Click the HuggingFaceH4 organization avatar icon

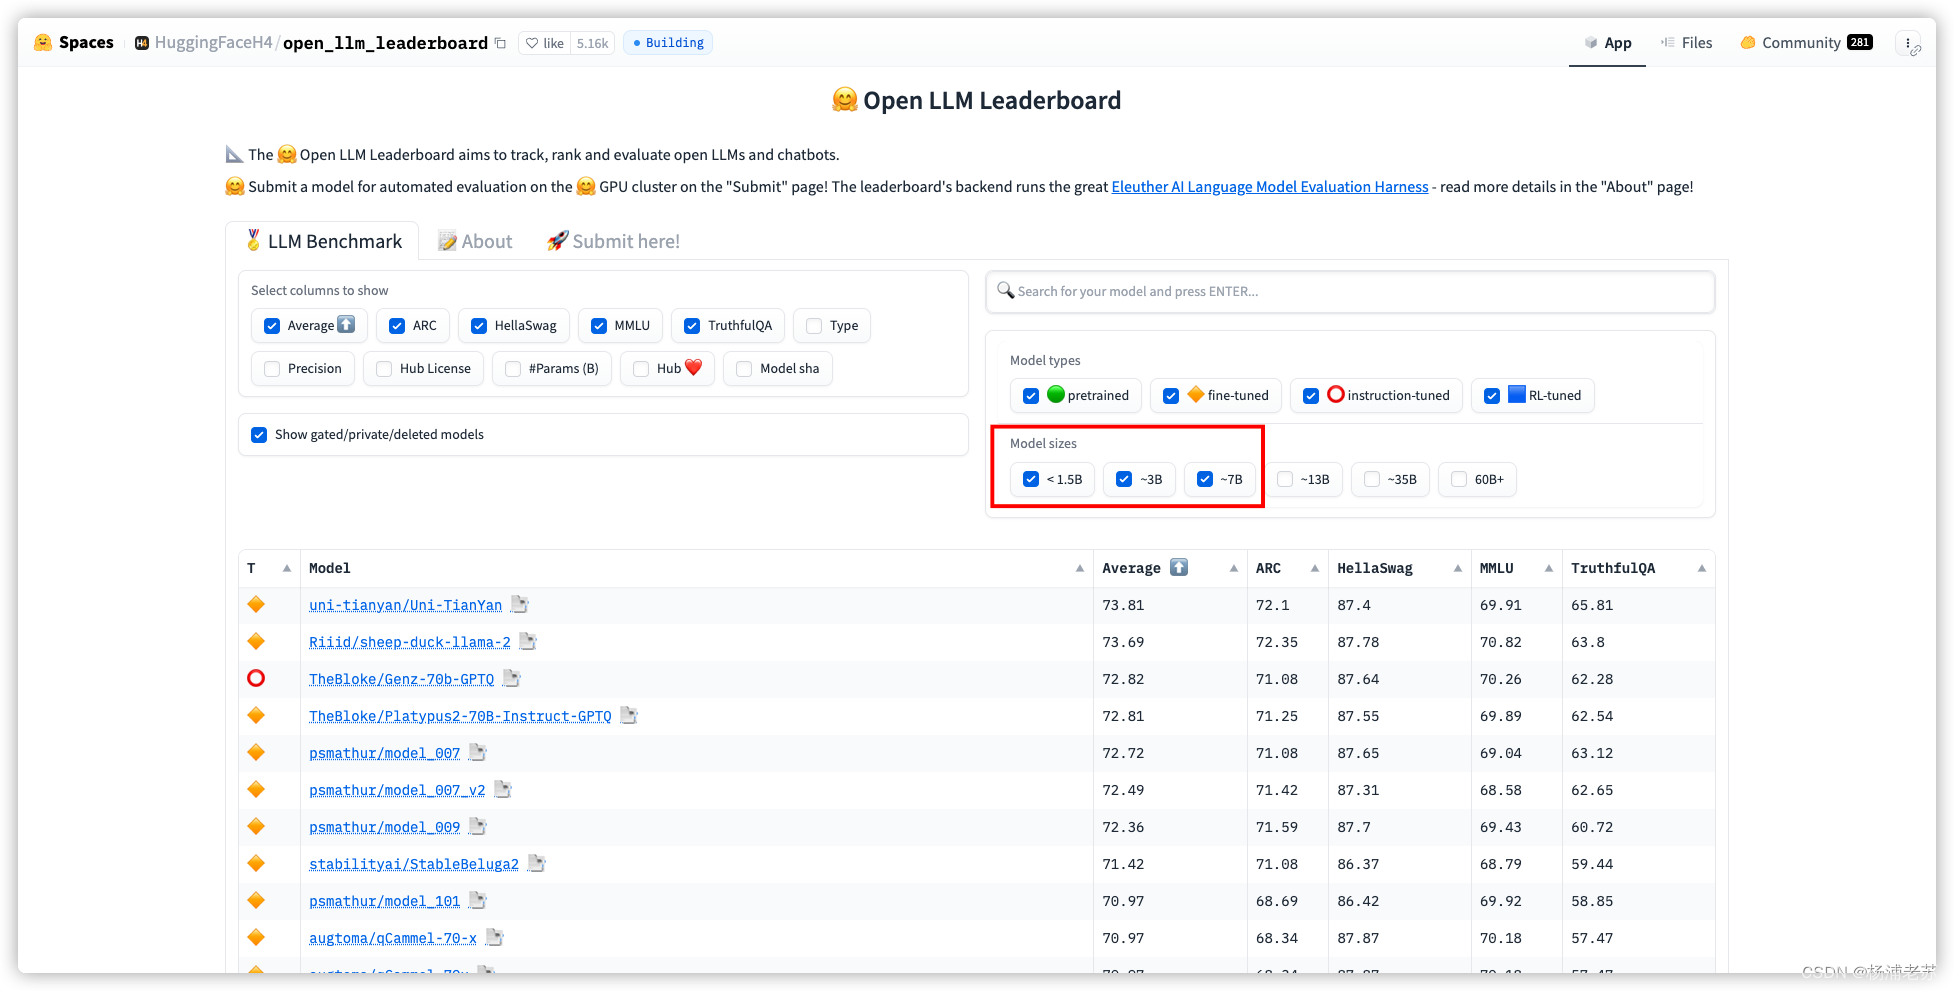point(142,43)
